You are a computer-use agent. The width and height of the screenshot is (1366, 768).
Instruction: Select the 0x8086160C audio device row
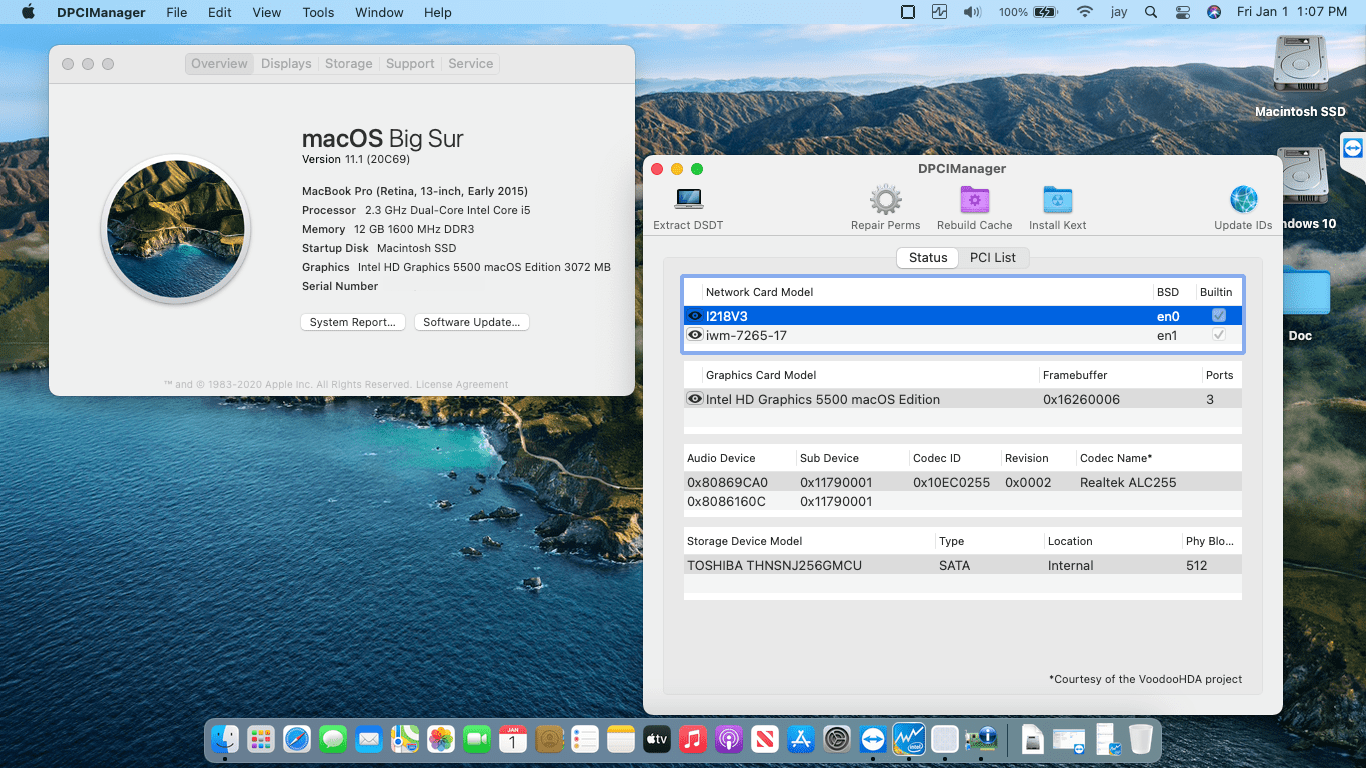point(963,501)
